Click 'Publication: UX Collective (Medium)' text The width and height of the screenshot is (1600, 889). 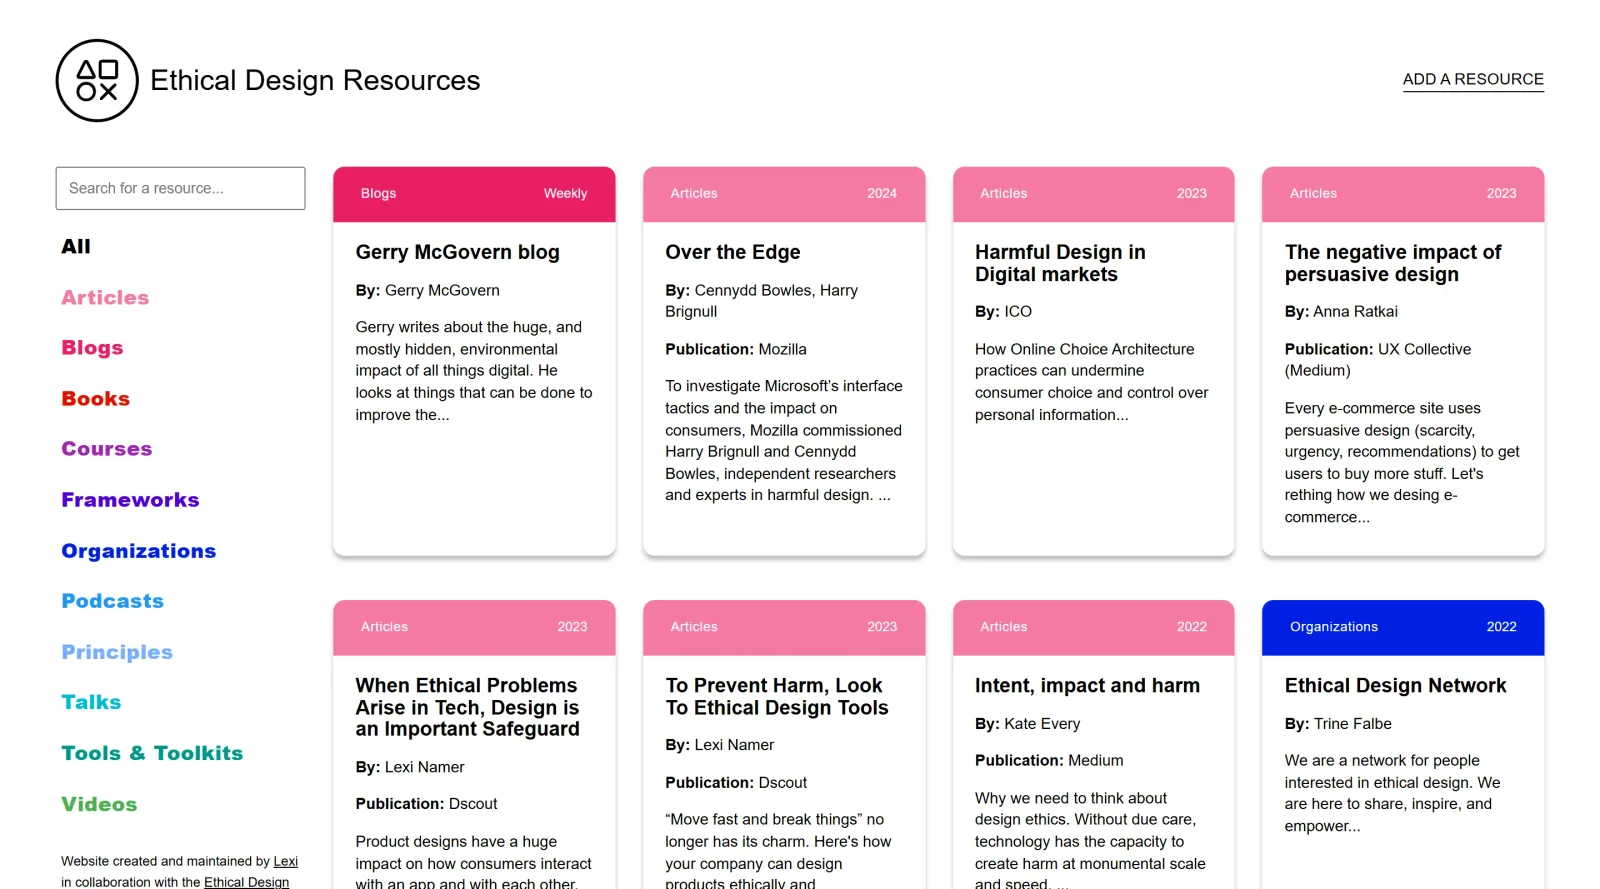tap(1378, 360)
